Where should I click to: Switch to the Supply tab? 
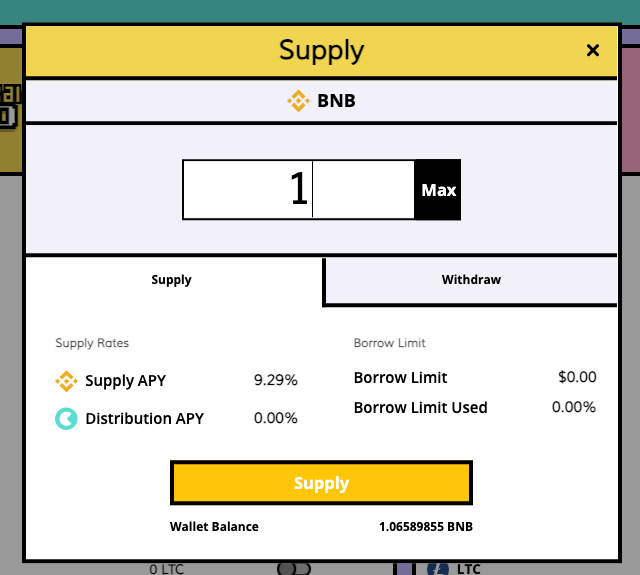pyautogui.click(x=173, y=280)
